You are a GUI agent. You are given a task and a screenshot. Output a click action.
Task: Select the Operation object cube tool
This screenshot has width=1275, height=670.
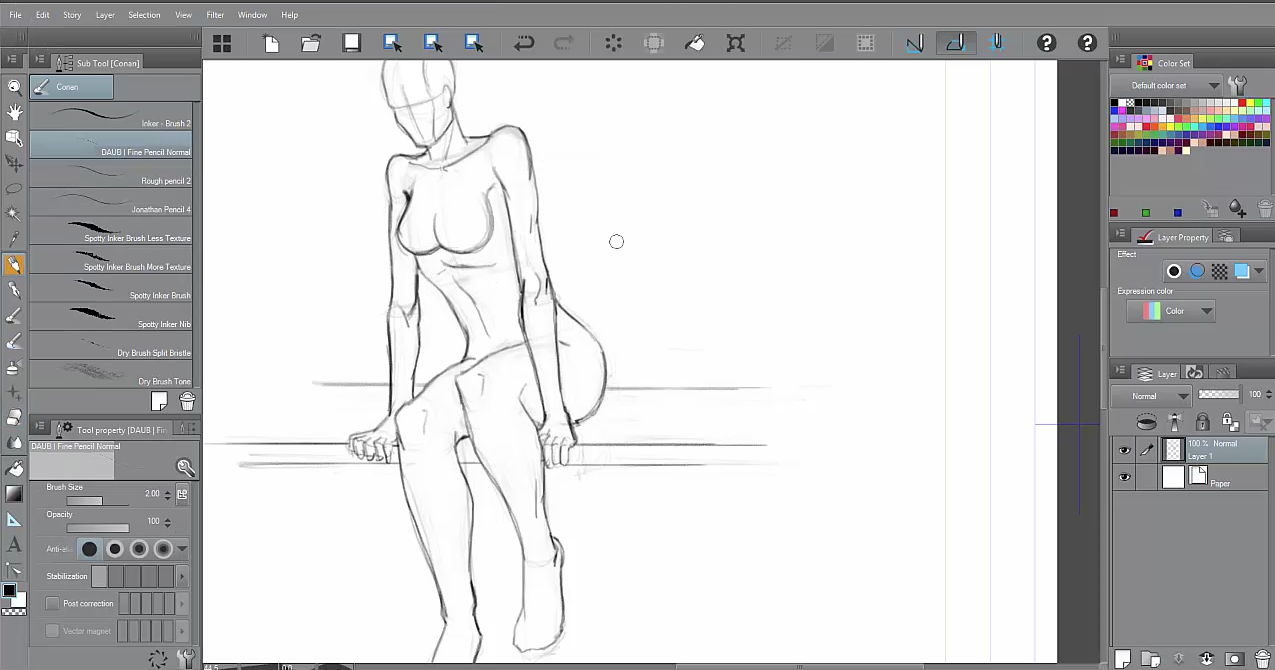pos(14,138)
